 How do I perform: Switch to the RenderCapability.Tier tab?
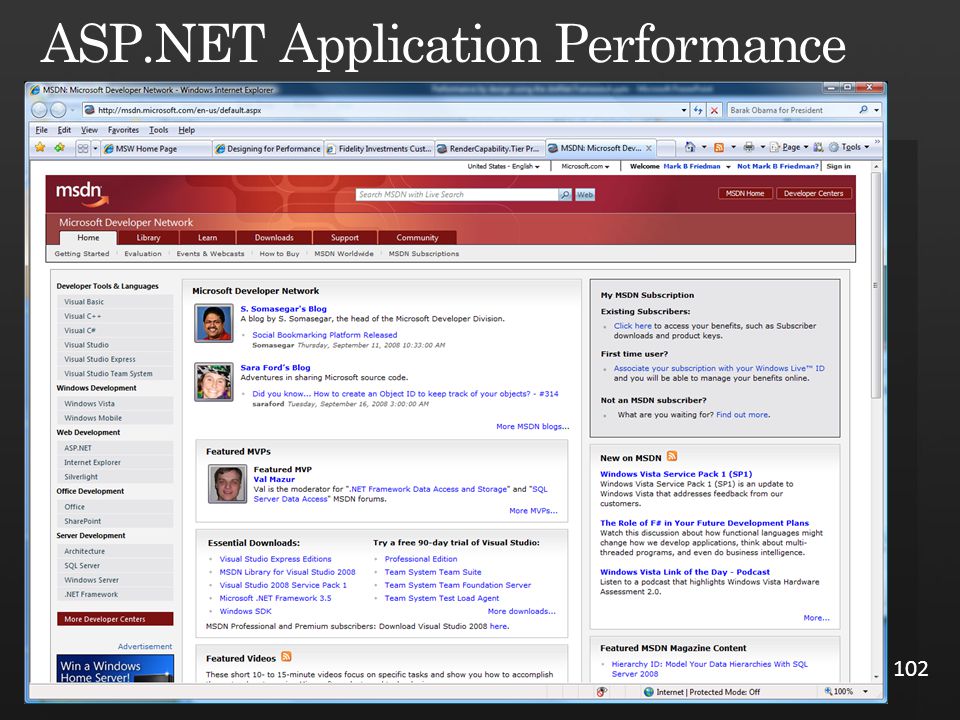[490, 148]
